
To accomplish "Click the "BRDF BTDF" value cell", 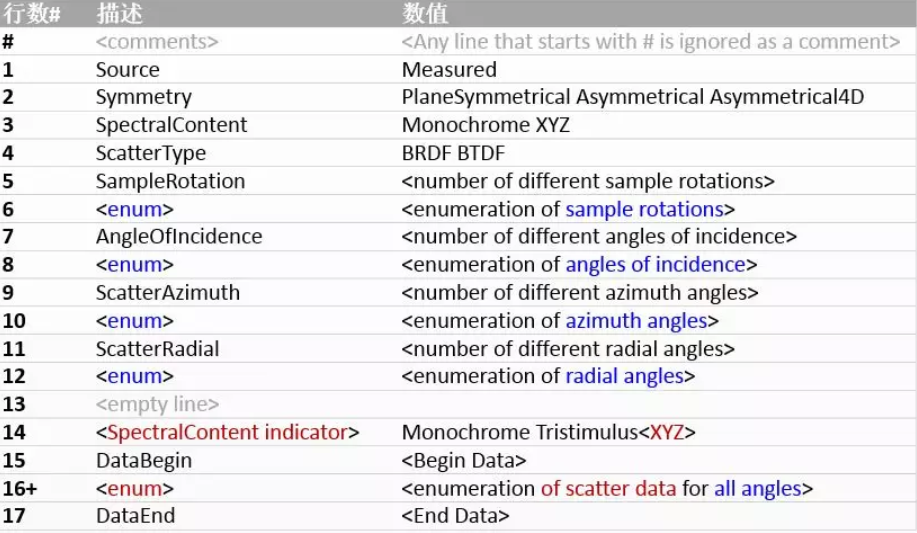I will (453, 153).
